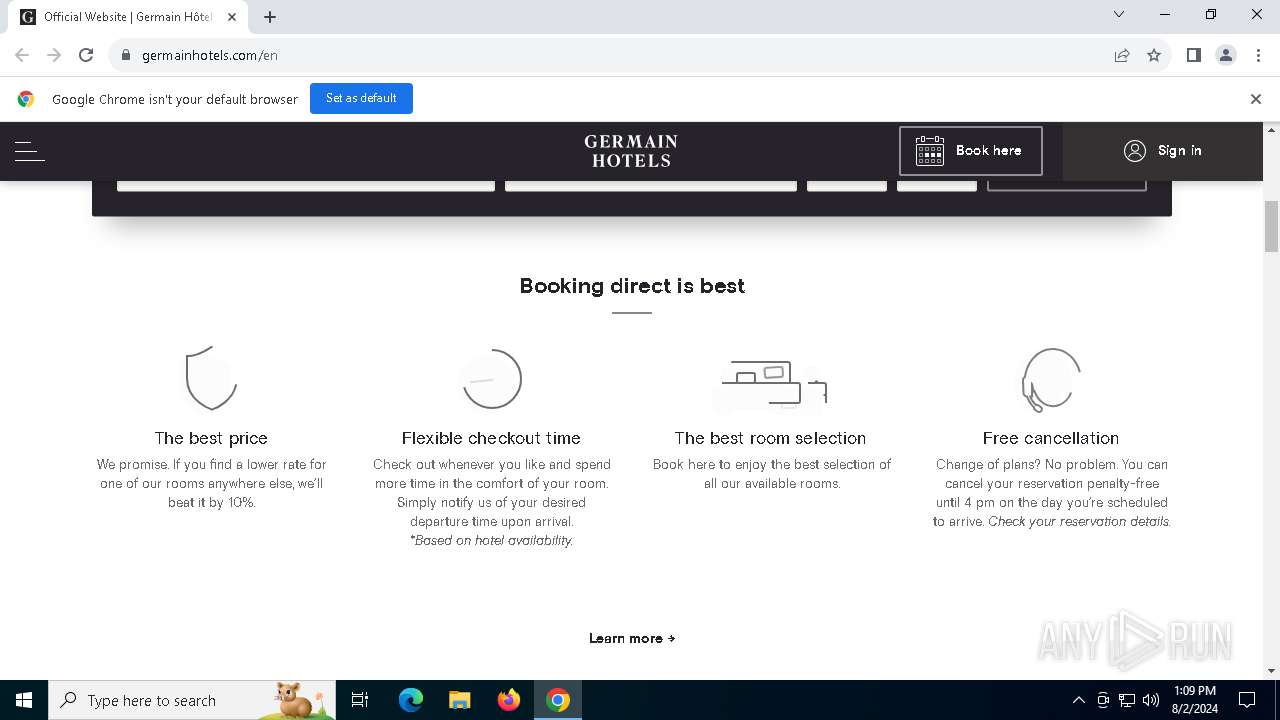The height and width of the screenshot is (720, 1280).
Task: Click the Germain Hotels logo
Action: [631, 151]
